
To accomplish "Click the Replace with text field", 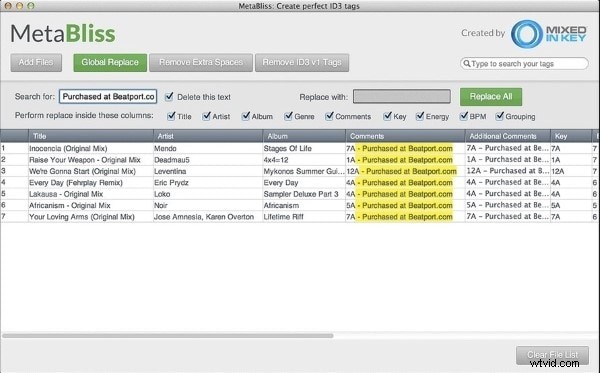I will 401,96.
